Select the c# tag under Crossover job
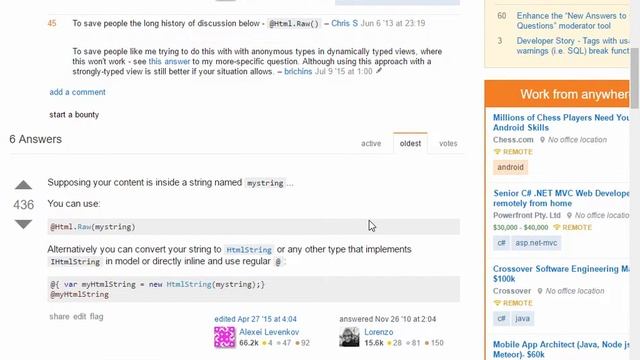640x360 pixels. pyautogui.click(x=501, y=318)
